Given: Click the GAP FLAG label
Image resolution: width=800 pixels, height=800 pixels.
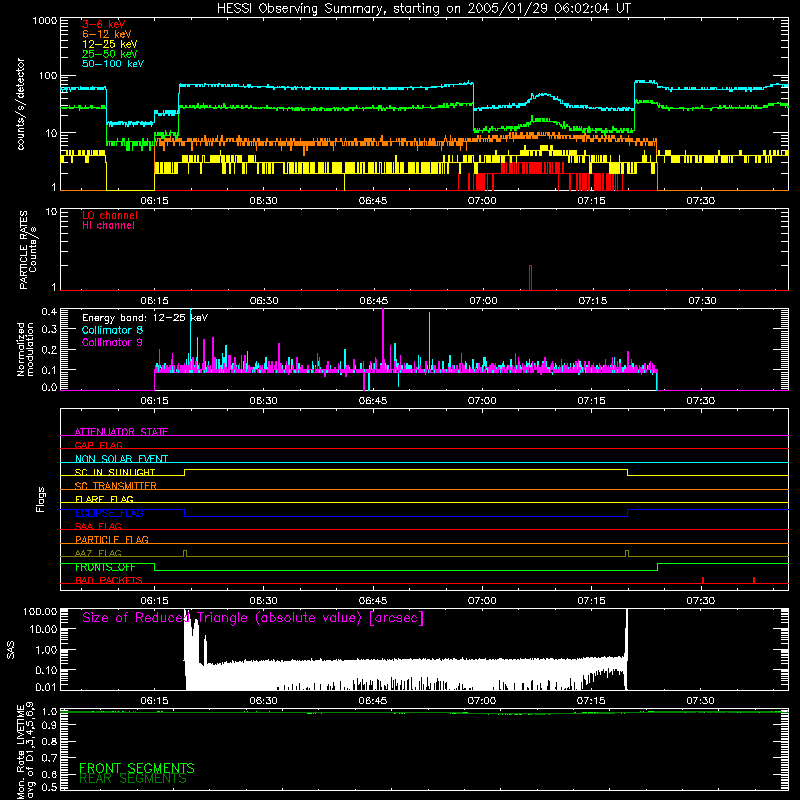Looking at the screenshot, I should (98, 445).
